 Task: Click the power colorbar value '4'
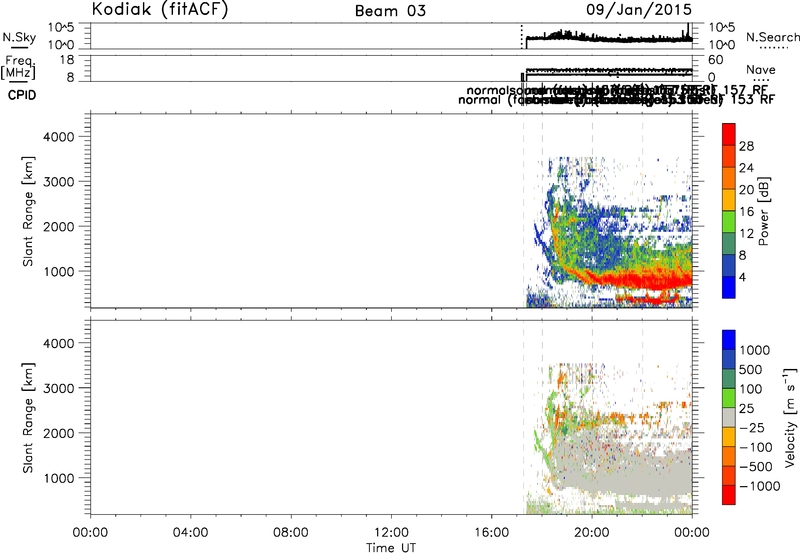click(742, 277)
